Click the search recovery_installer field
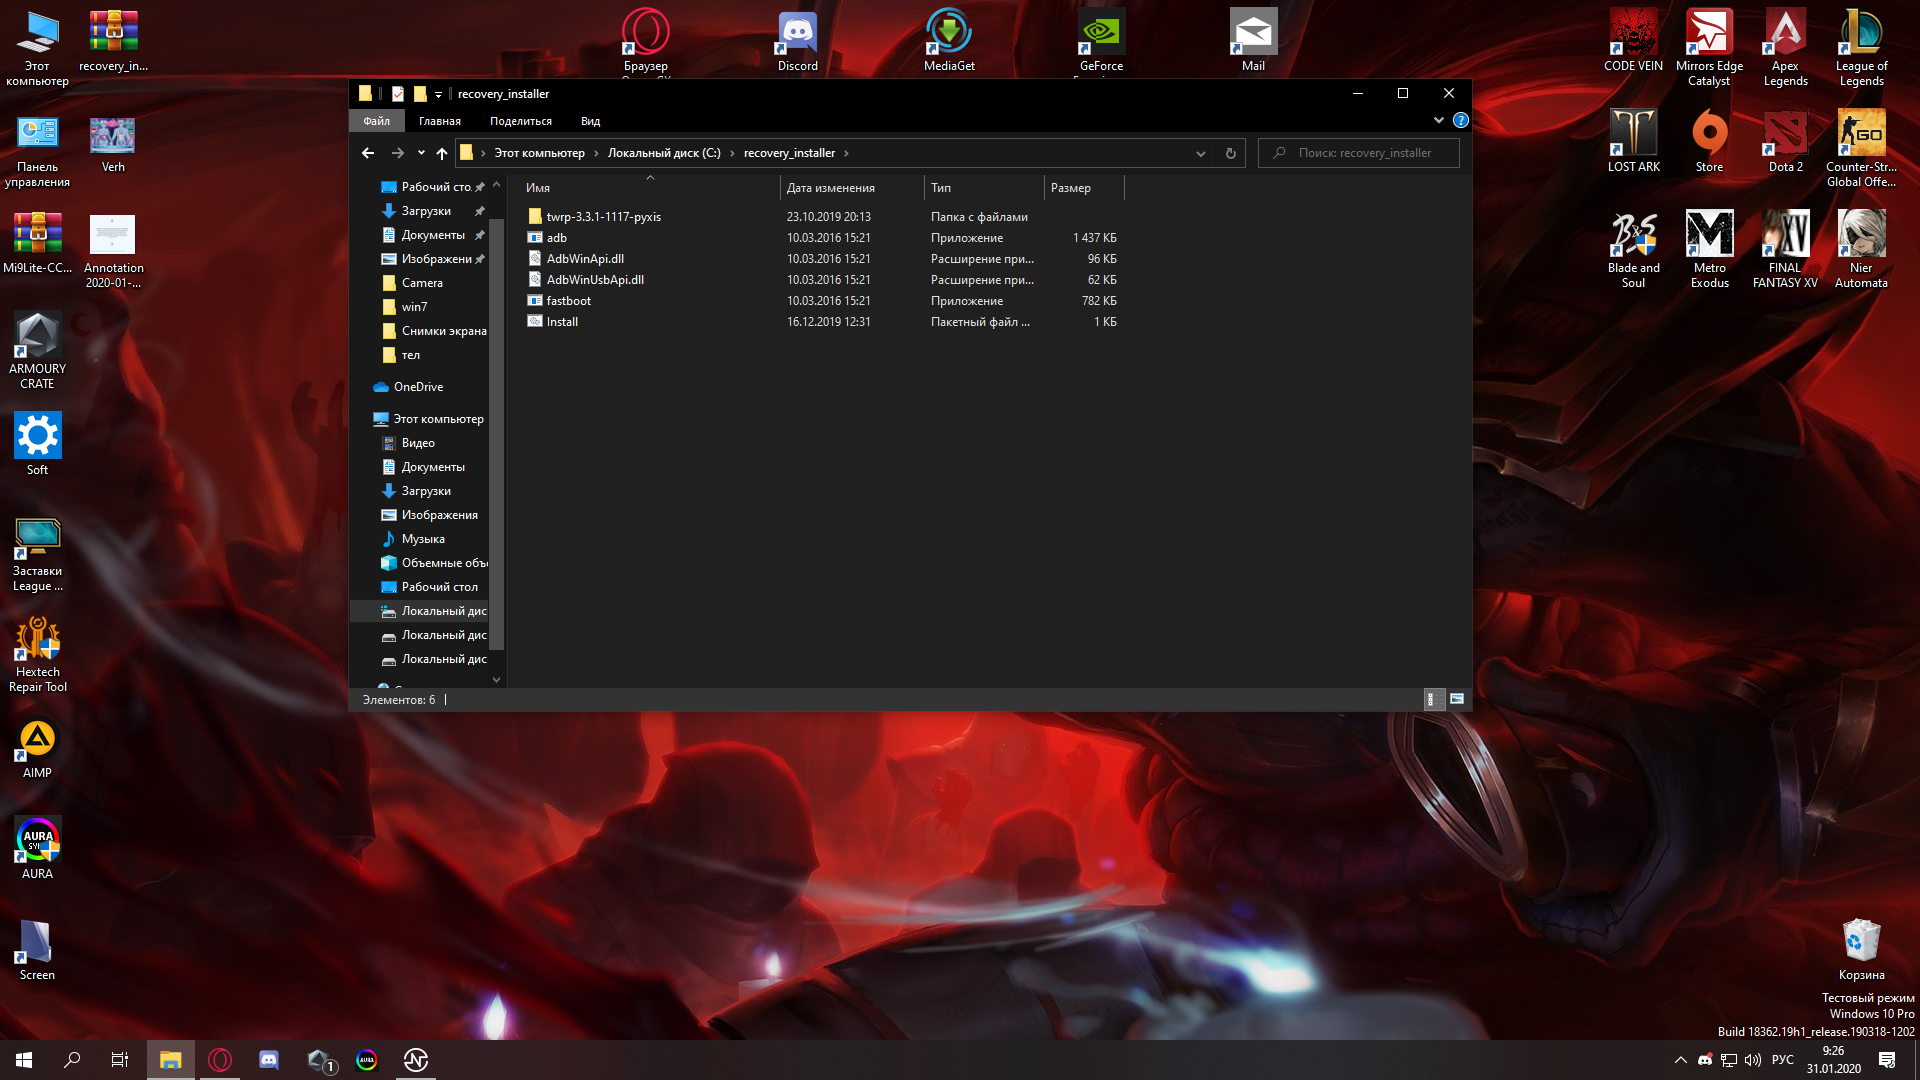1920x1080 pixels. coord(1358,153)
